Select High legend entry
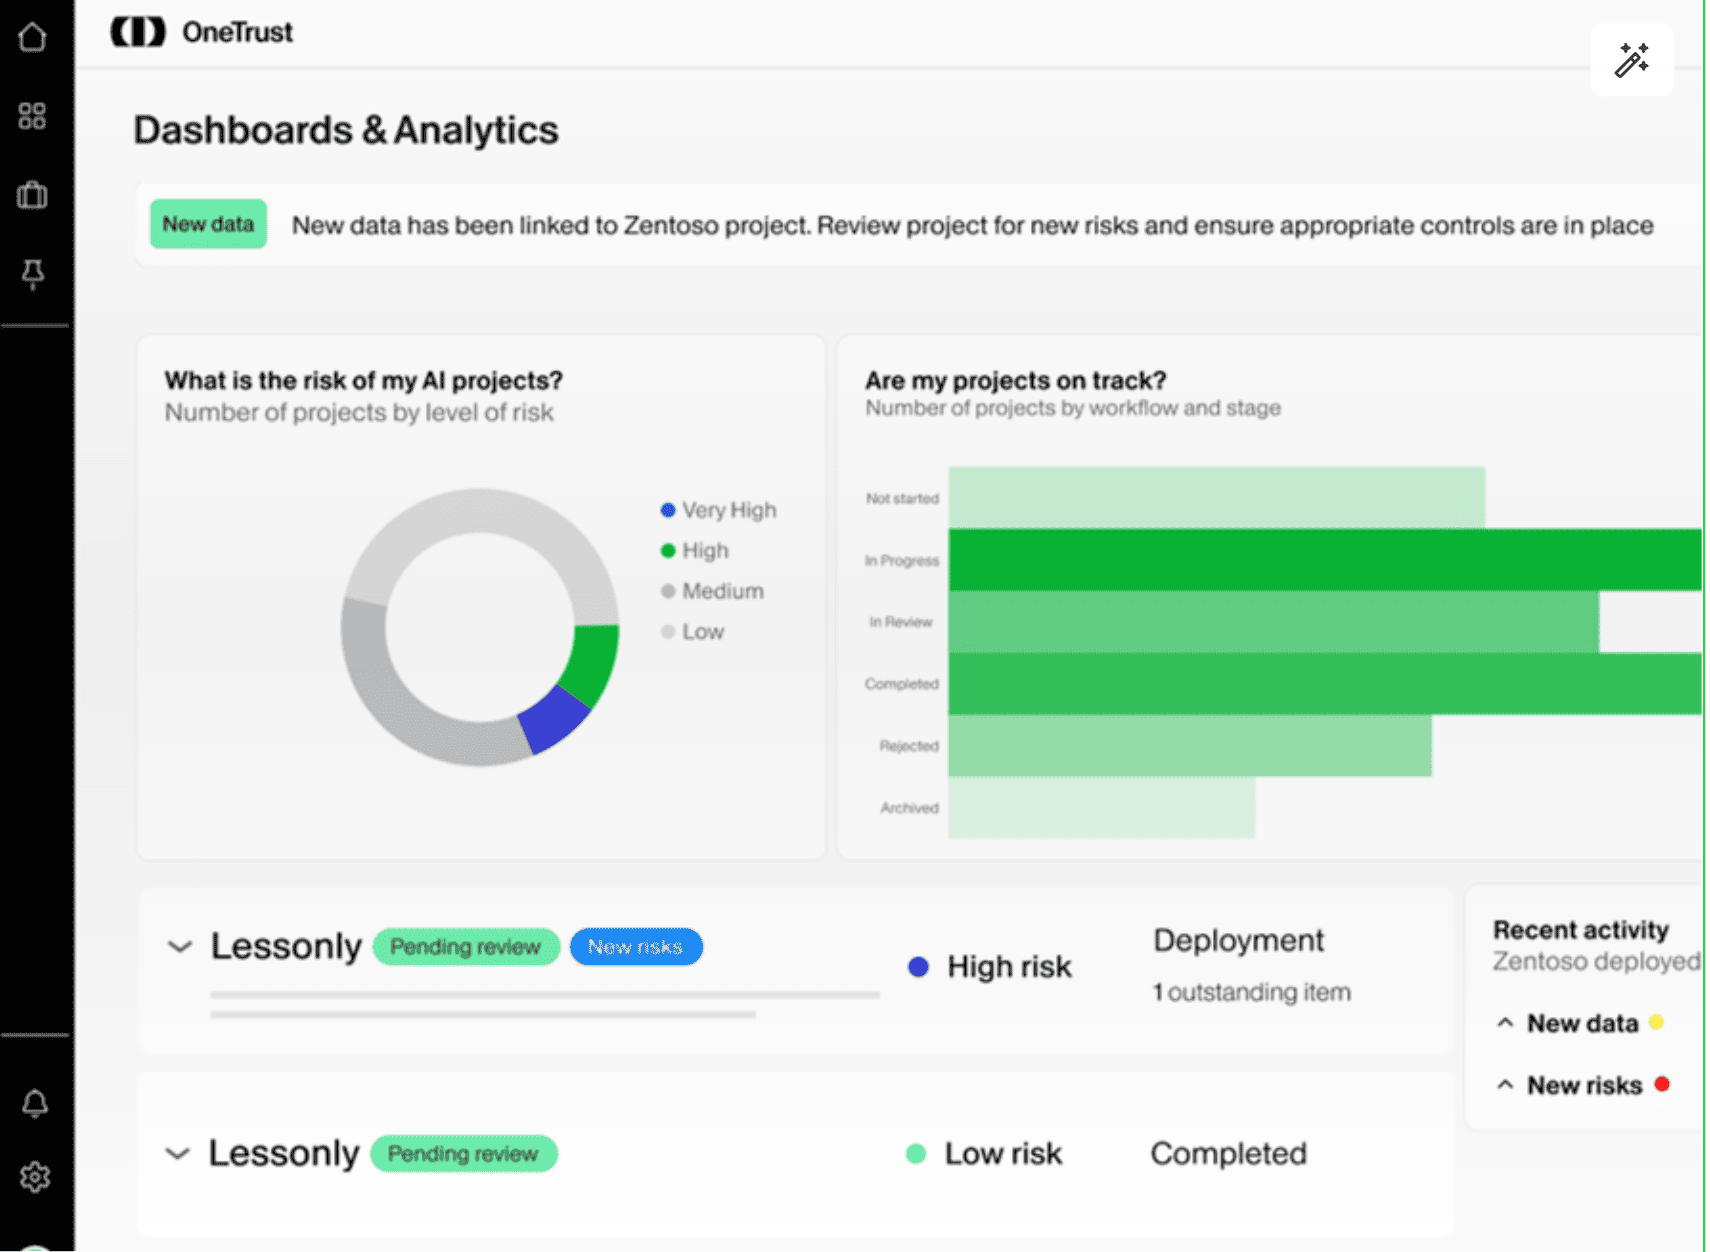 (x=694, y=551)
